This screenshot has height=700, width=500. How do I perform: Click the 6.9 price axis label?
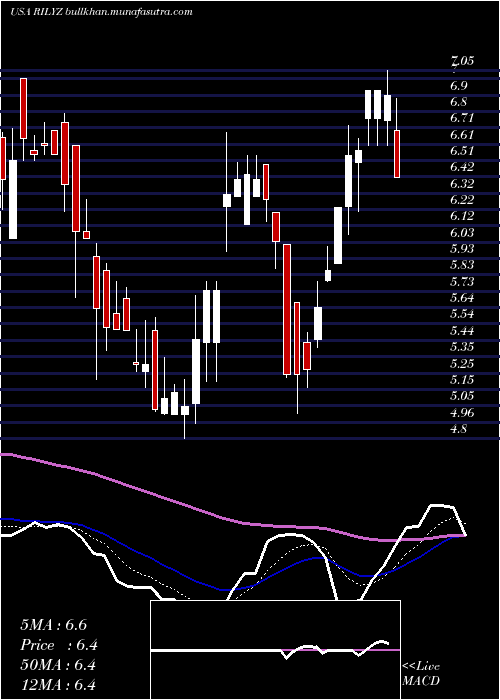458,85
